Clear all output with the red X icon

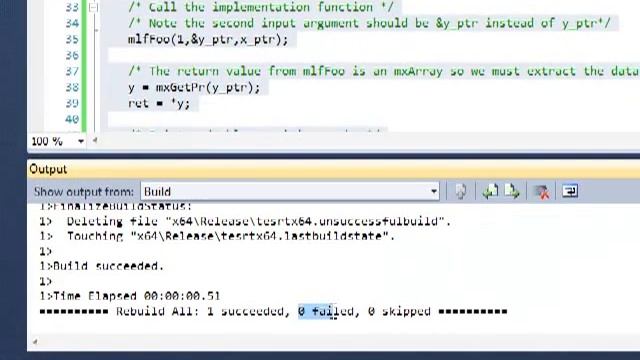pyautogui.click(x=542, y=191)
